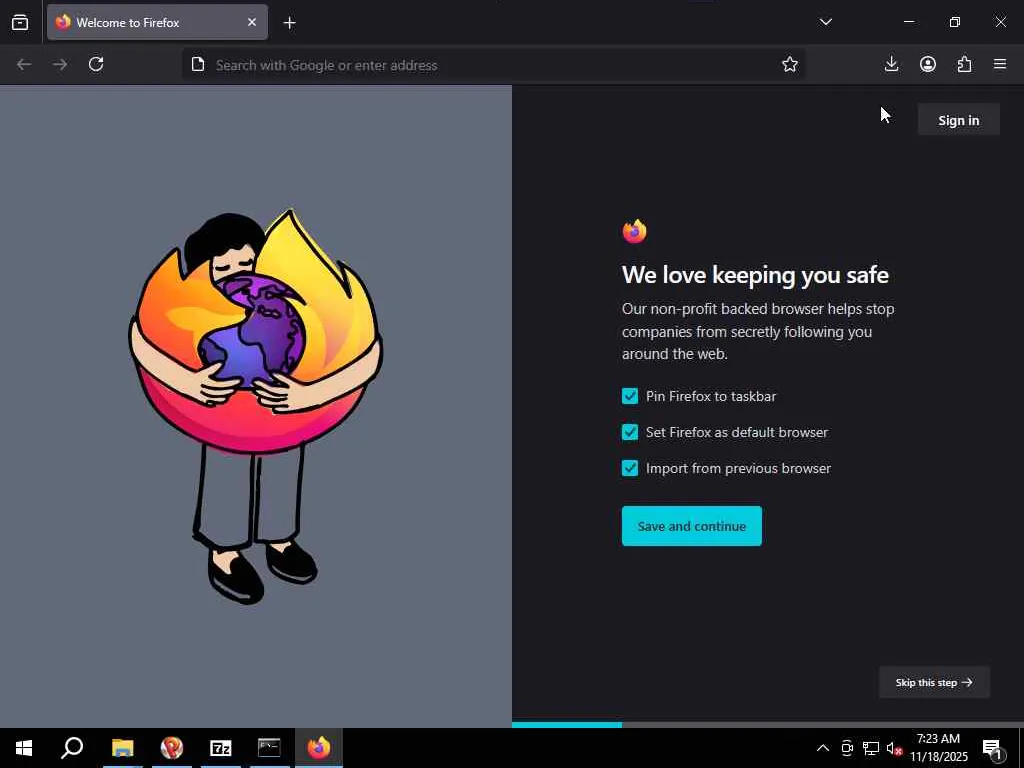Open the Extensions puzzle icon
1024x768 pixels.
point(965,64)
